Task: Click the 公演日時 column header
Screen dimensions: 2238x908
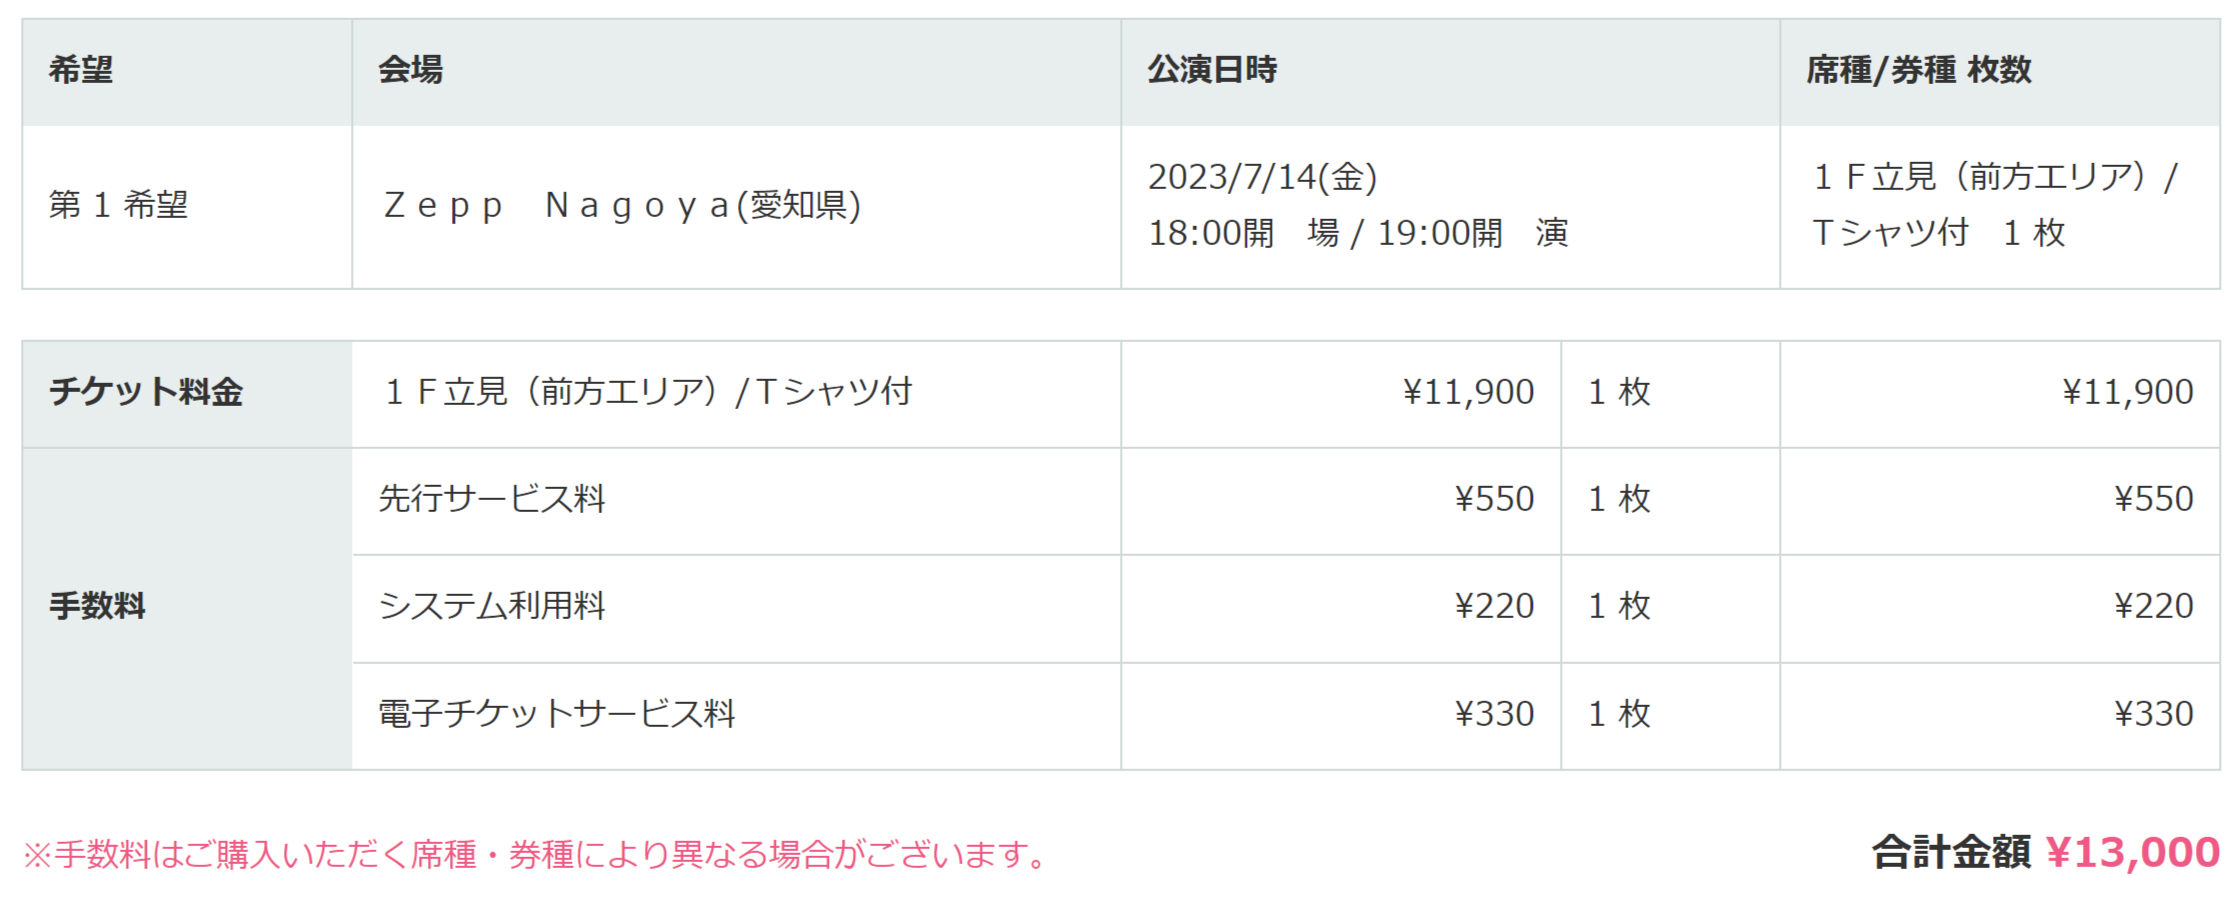Action: click(x=1450, y=72)
